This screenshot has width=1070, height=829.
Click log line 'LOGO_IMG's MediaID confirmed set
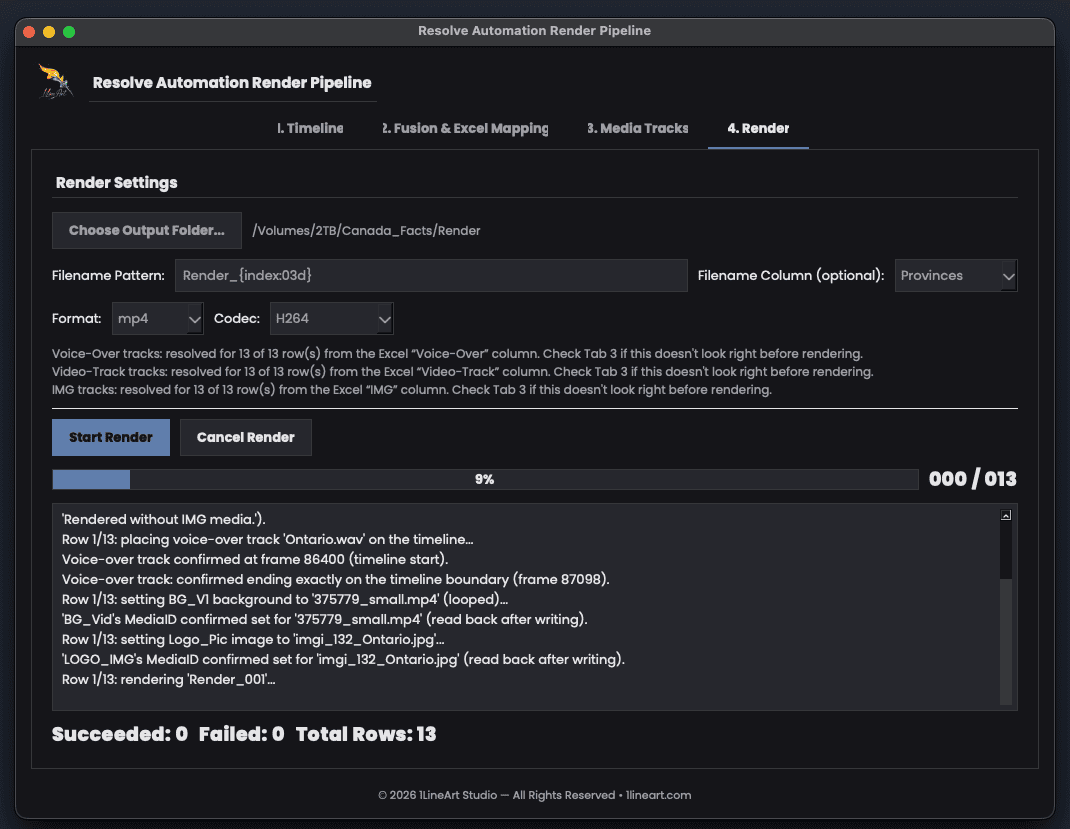(x=343, y=659)
